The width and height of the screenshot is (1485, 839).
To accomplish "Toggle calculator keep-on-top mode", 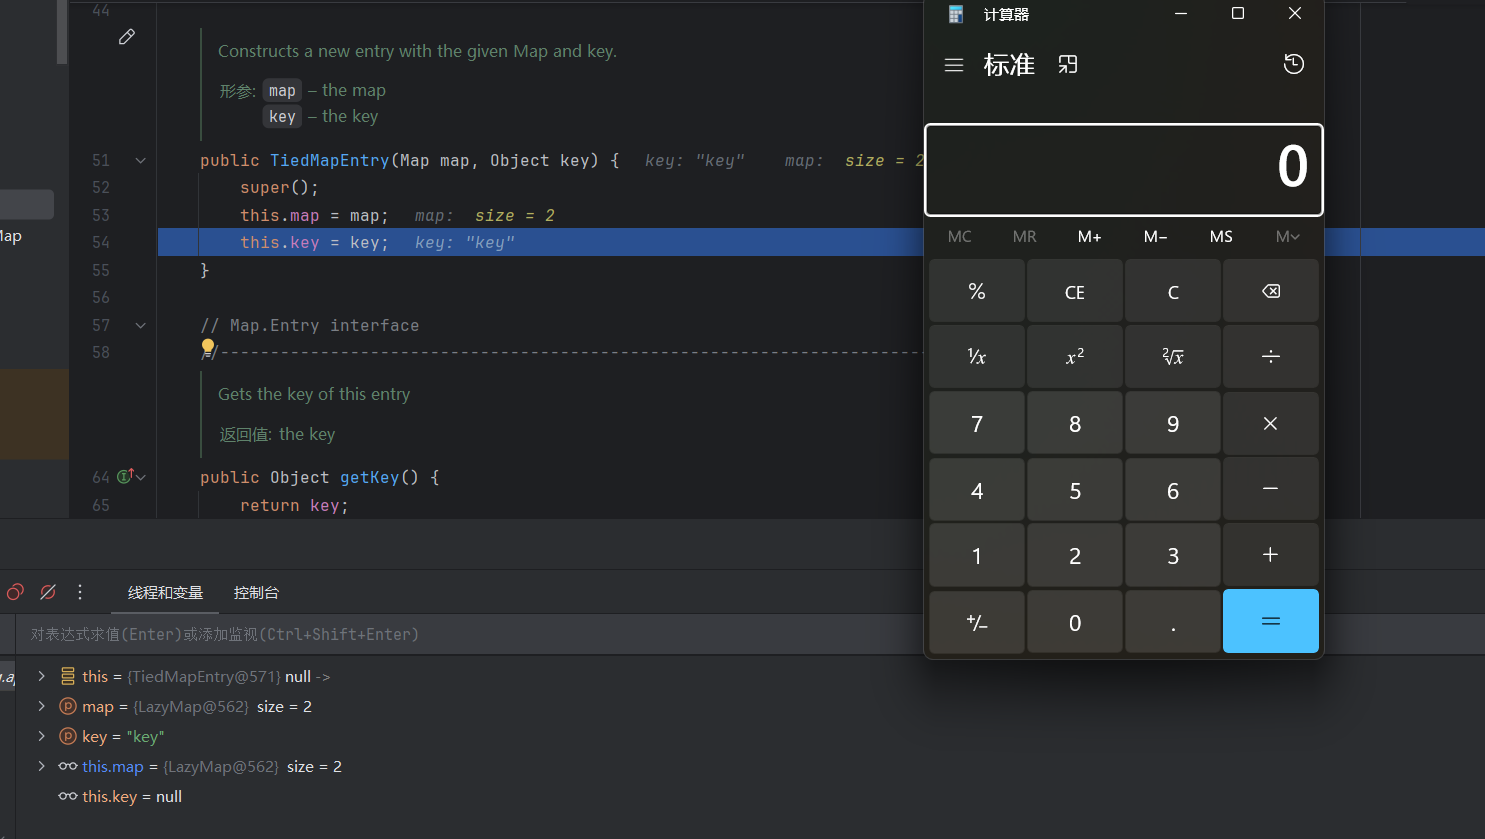I will (1068, 65).
